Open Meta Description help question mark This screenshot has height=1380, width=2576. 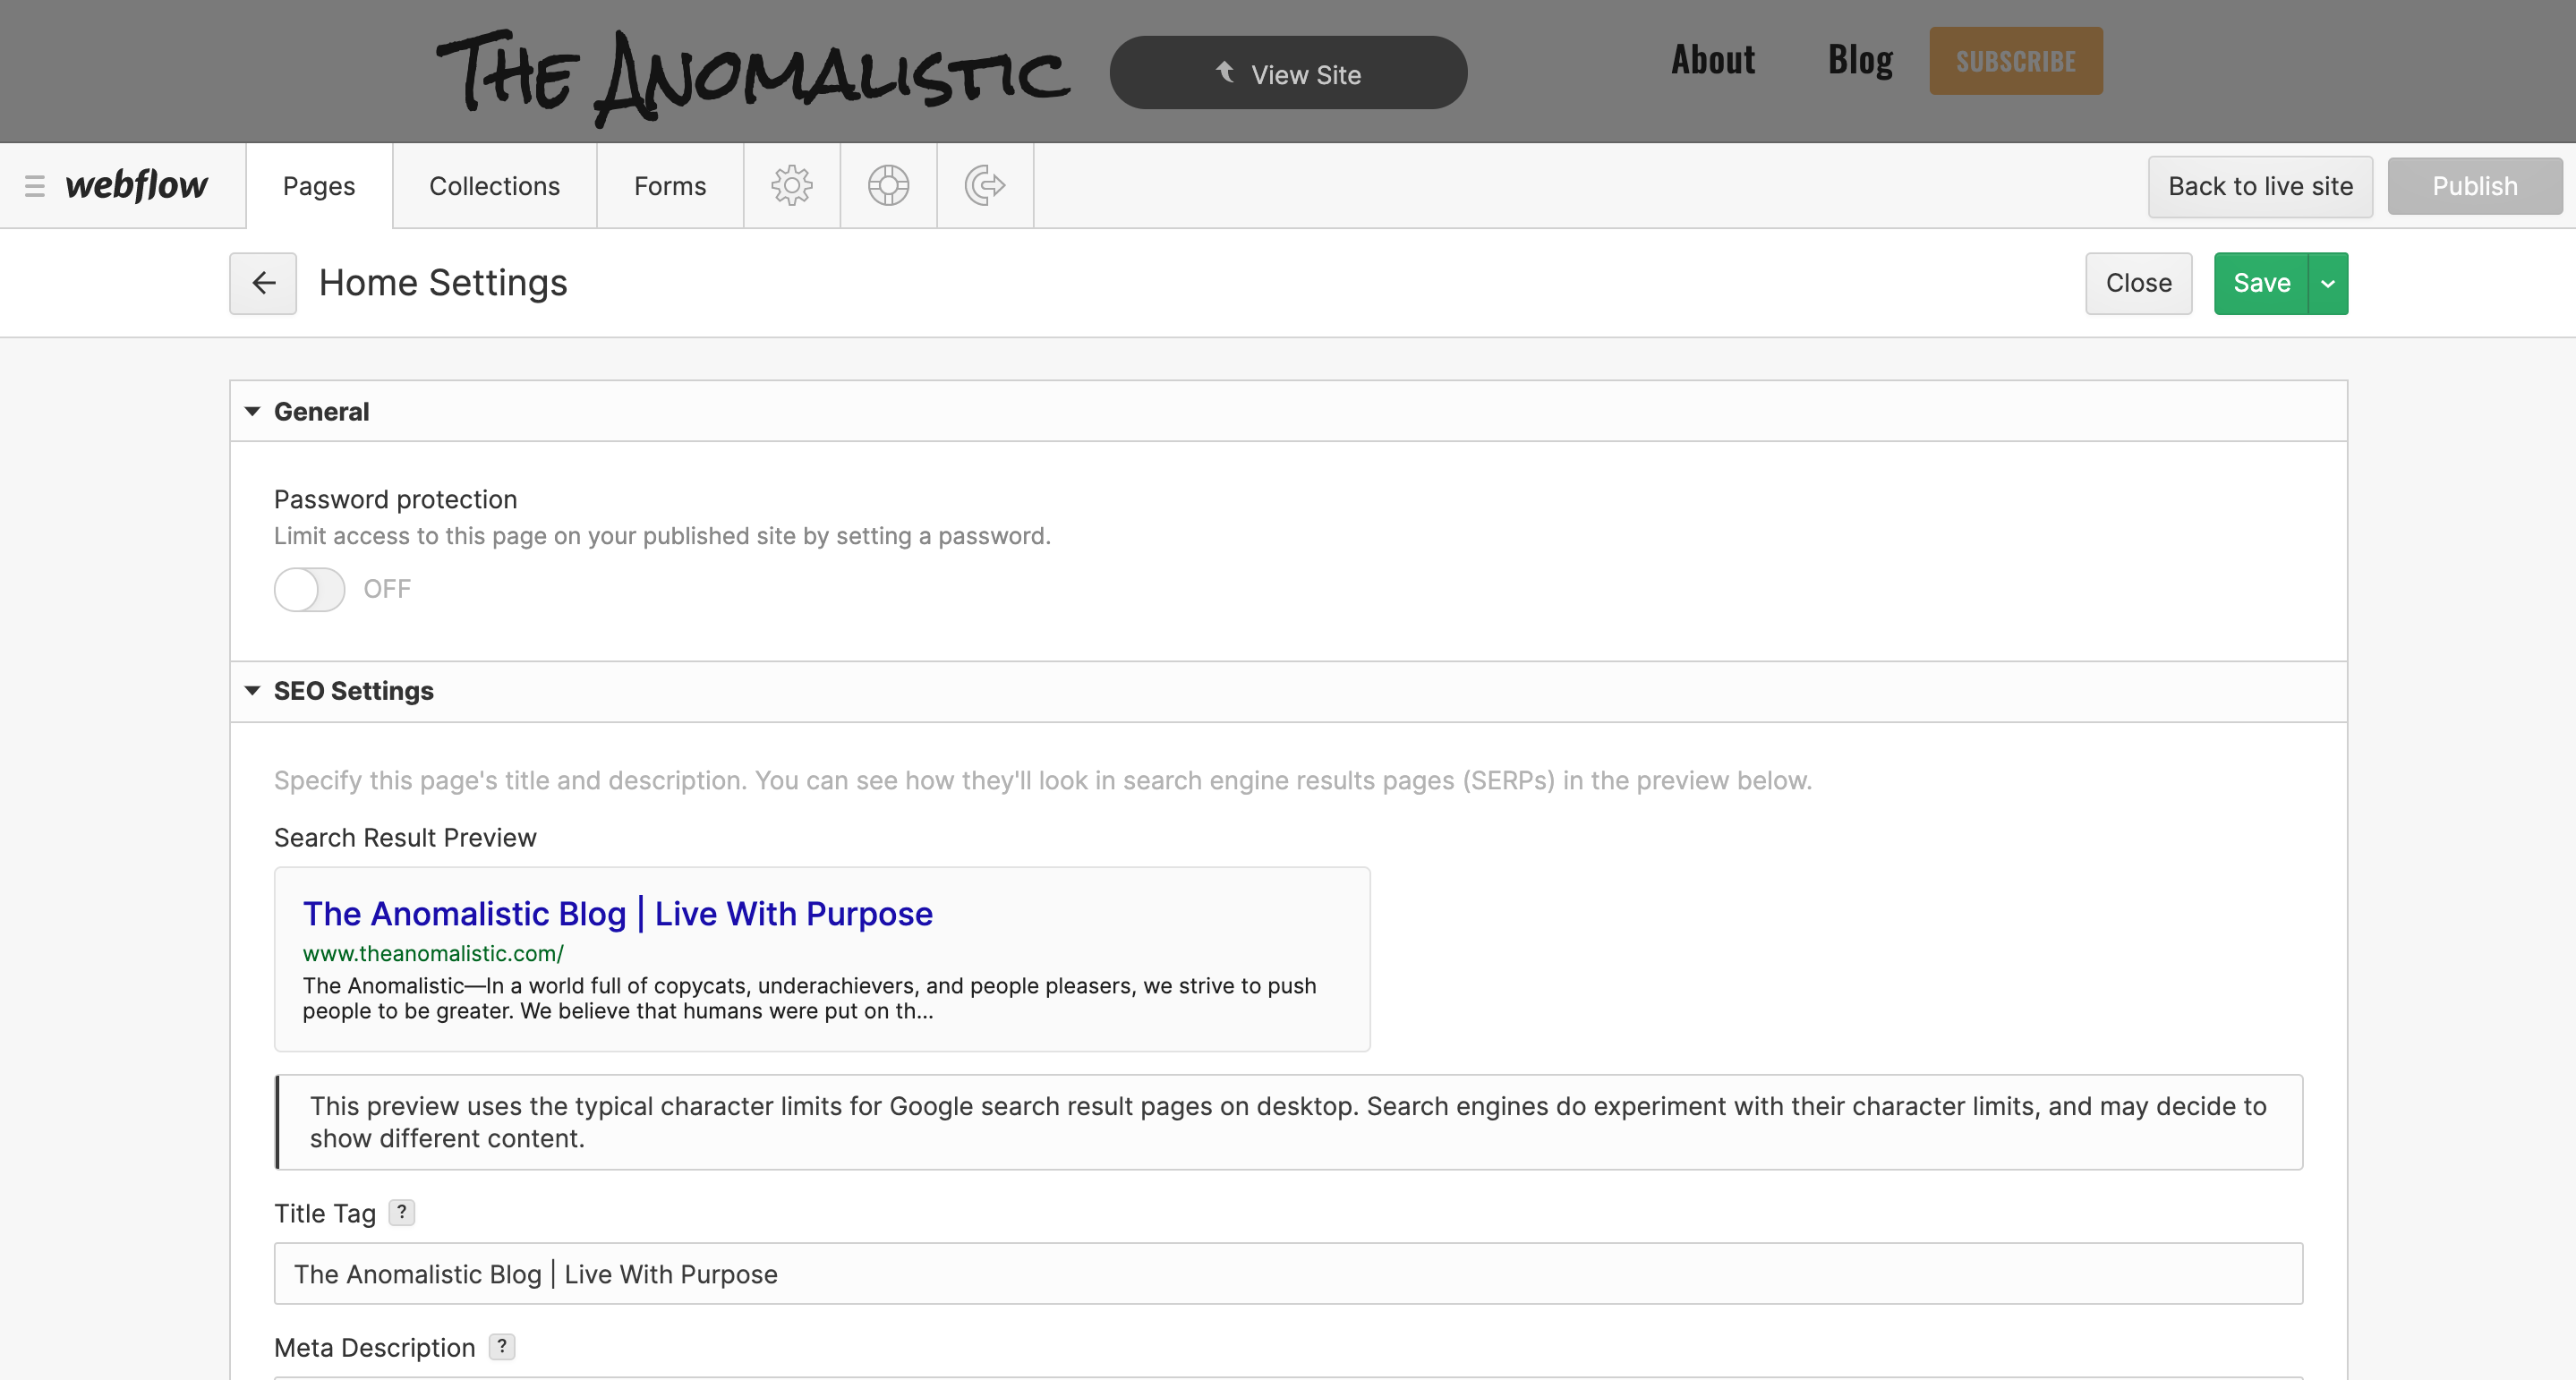[x=502, y=1346]
